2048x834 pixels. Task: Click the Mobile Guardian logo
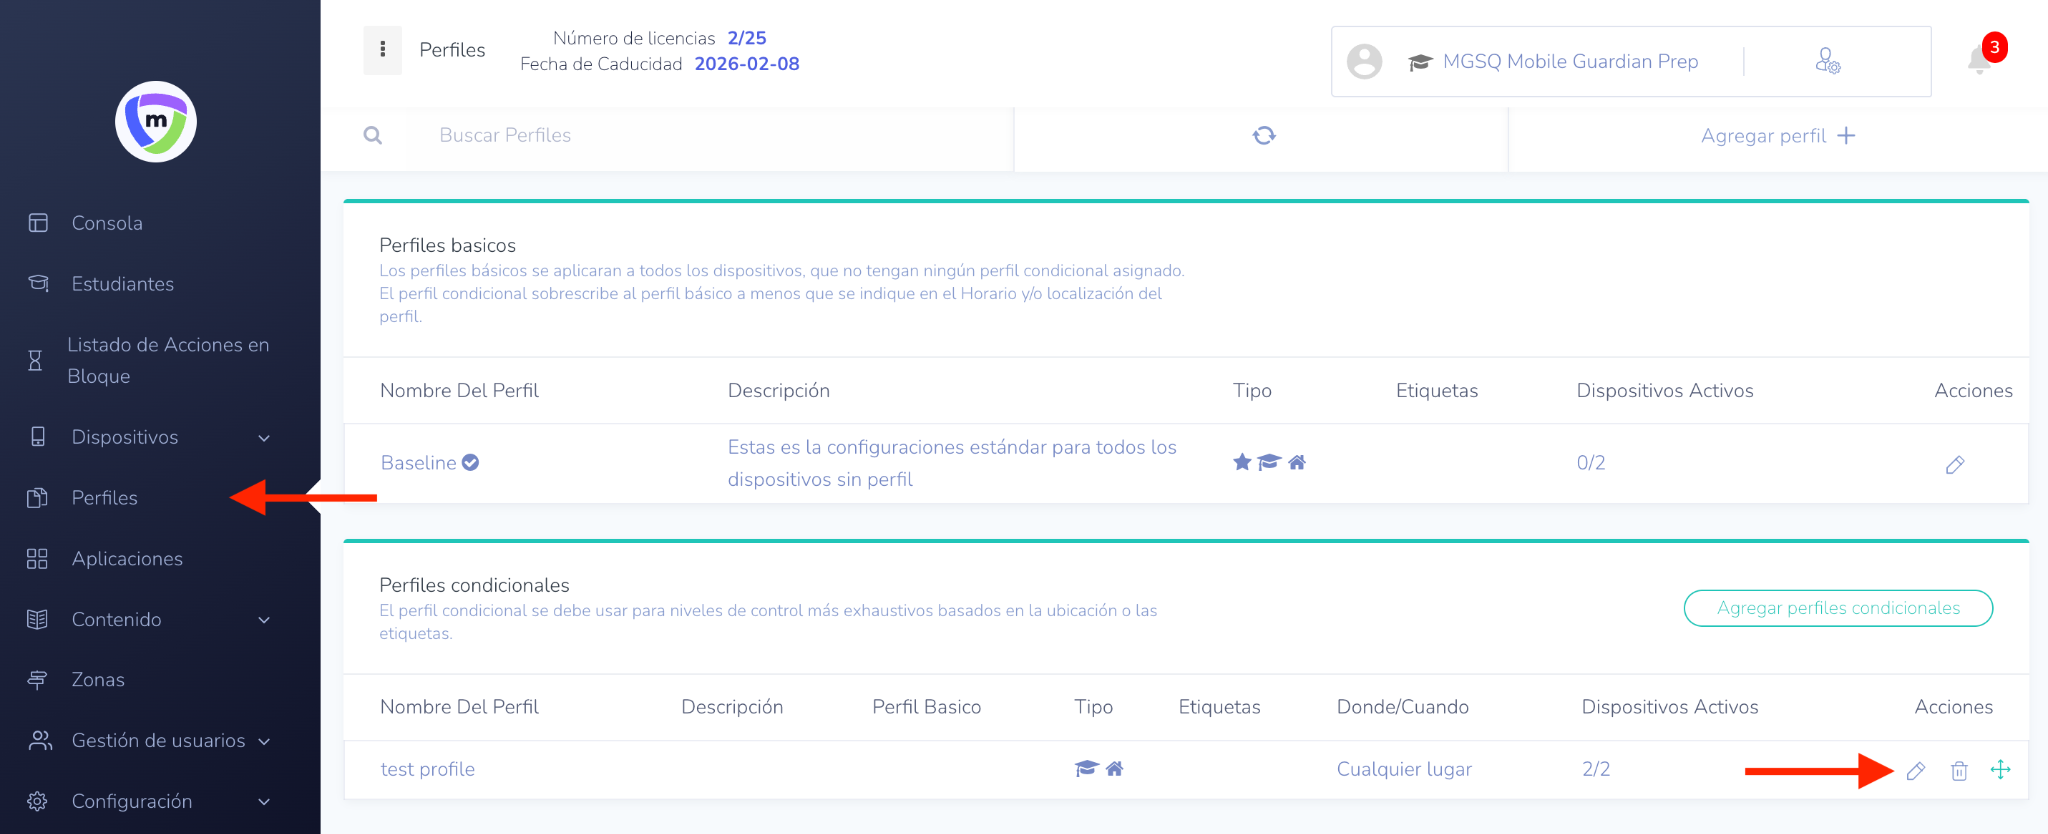coord(156,122)
